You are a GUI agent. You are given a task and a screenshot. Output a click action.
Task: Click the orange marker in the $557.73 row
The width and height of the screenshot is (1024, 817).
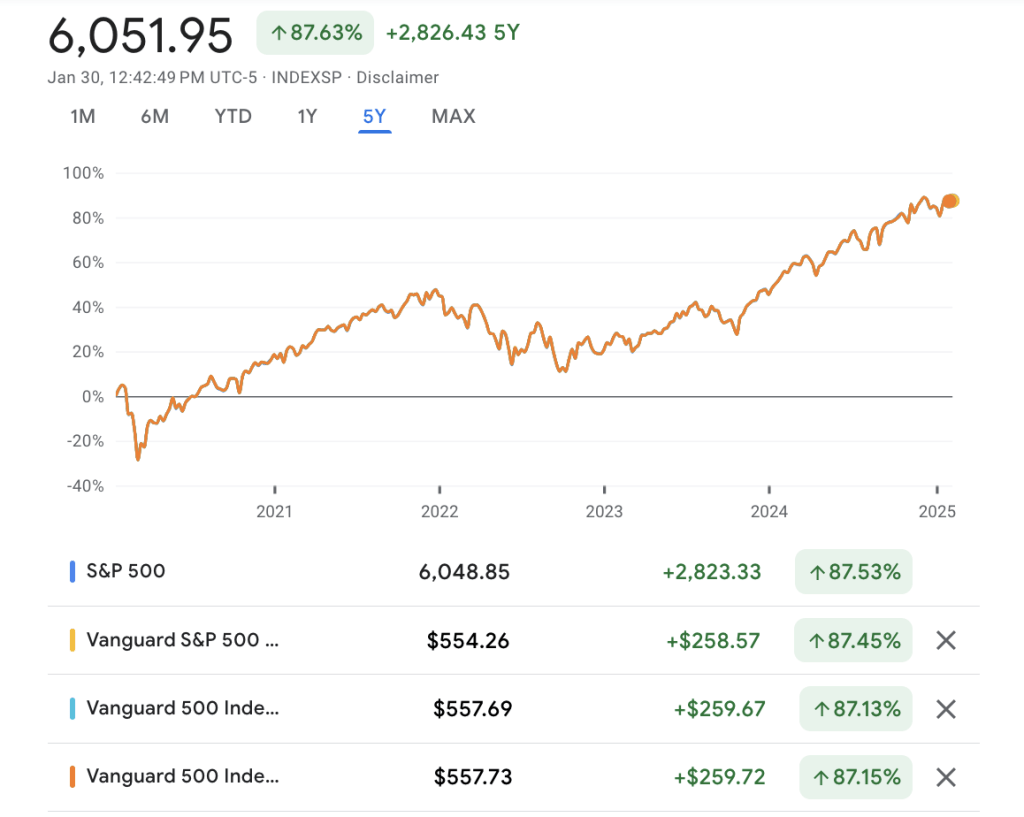[72, 777]
